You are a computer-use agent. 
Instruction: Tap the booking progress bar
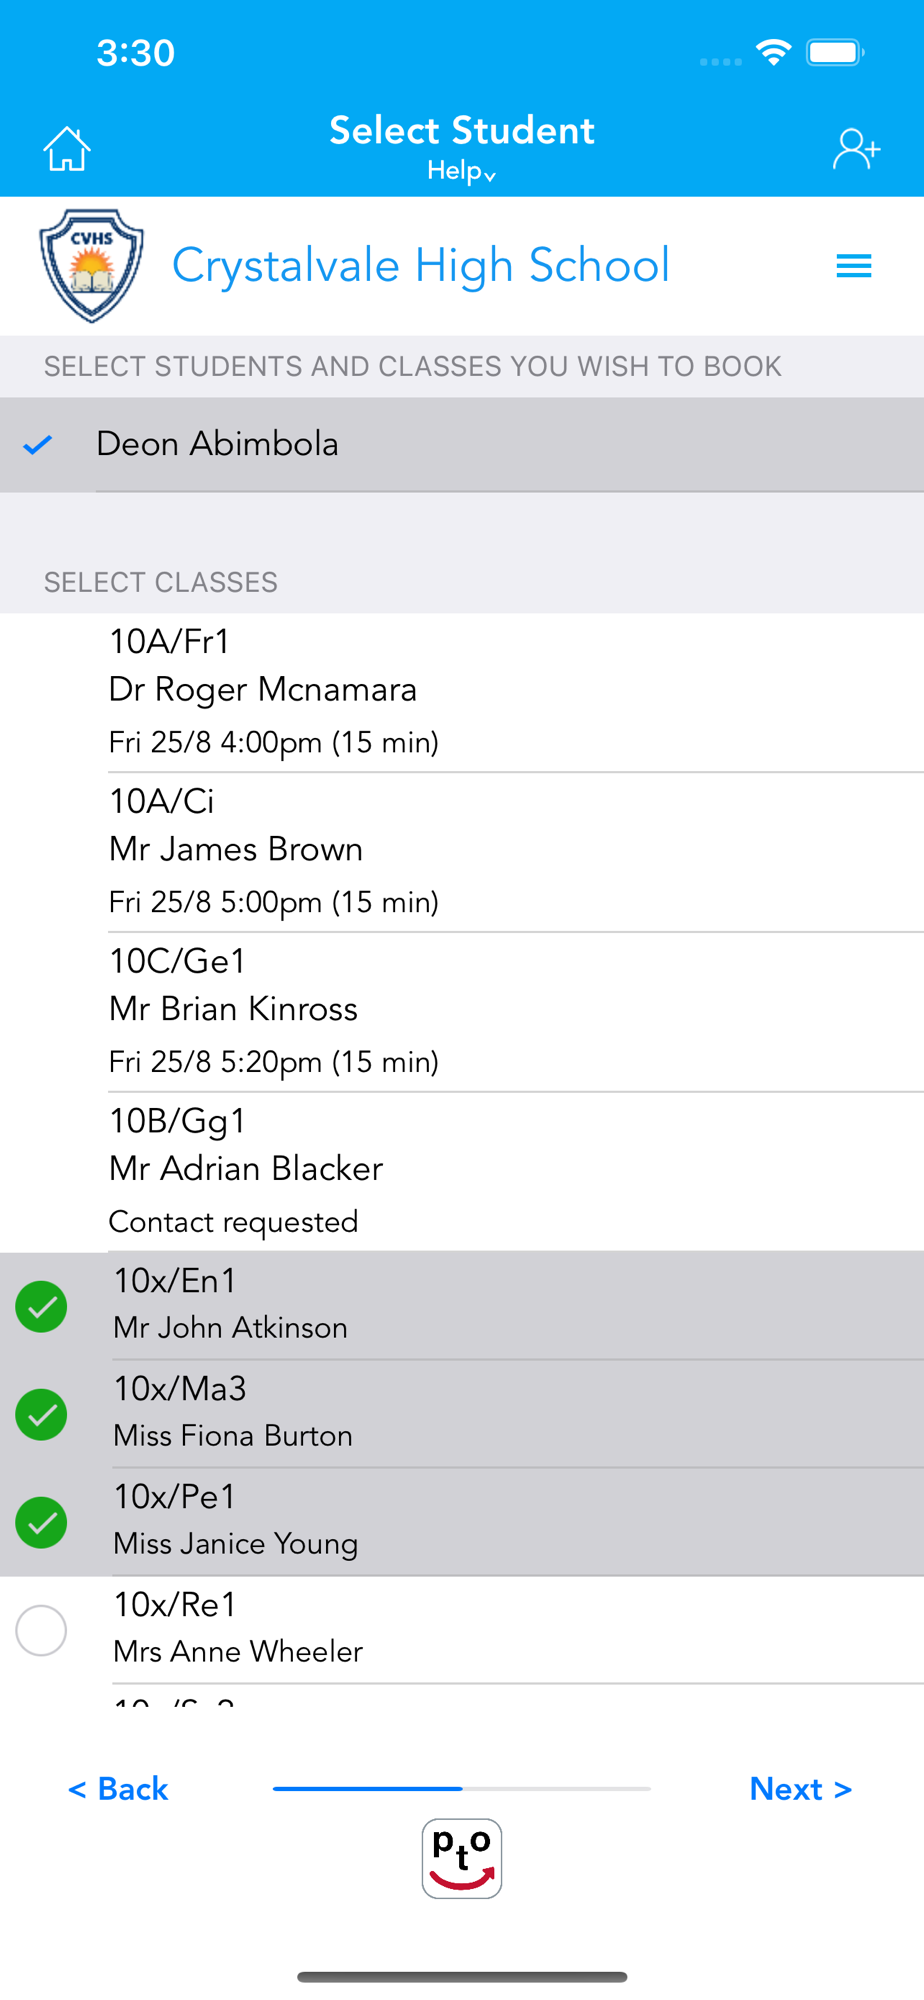pyautogui.click(x=461, y=1788)
